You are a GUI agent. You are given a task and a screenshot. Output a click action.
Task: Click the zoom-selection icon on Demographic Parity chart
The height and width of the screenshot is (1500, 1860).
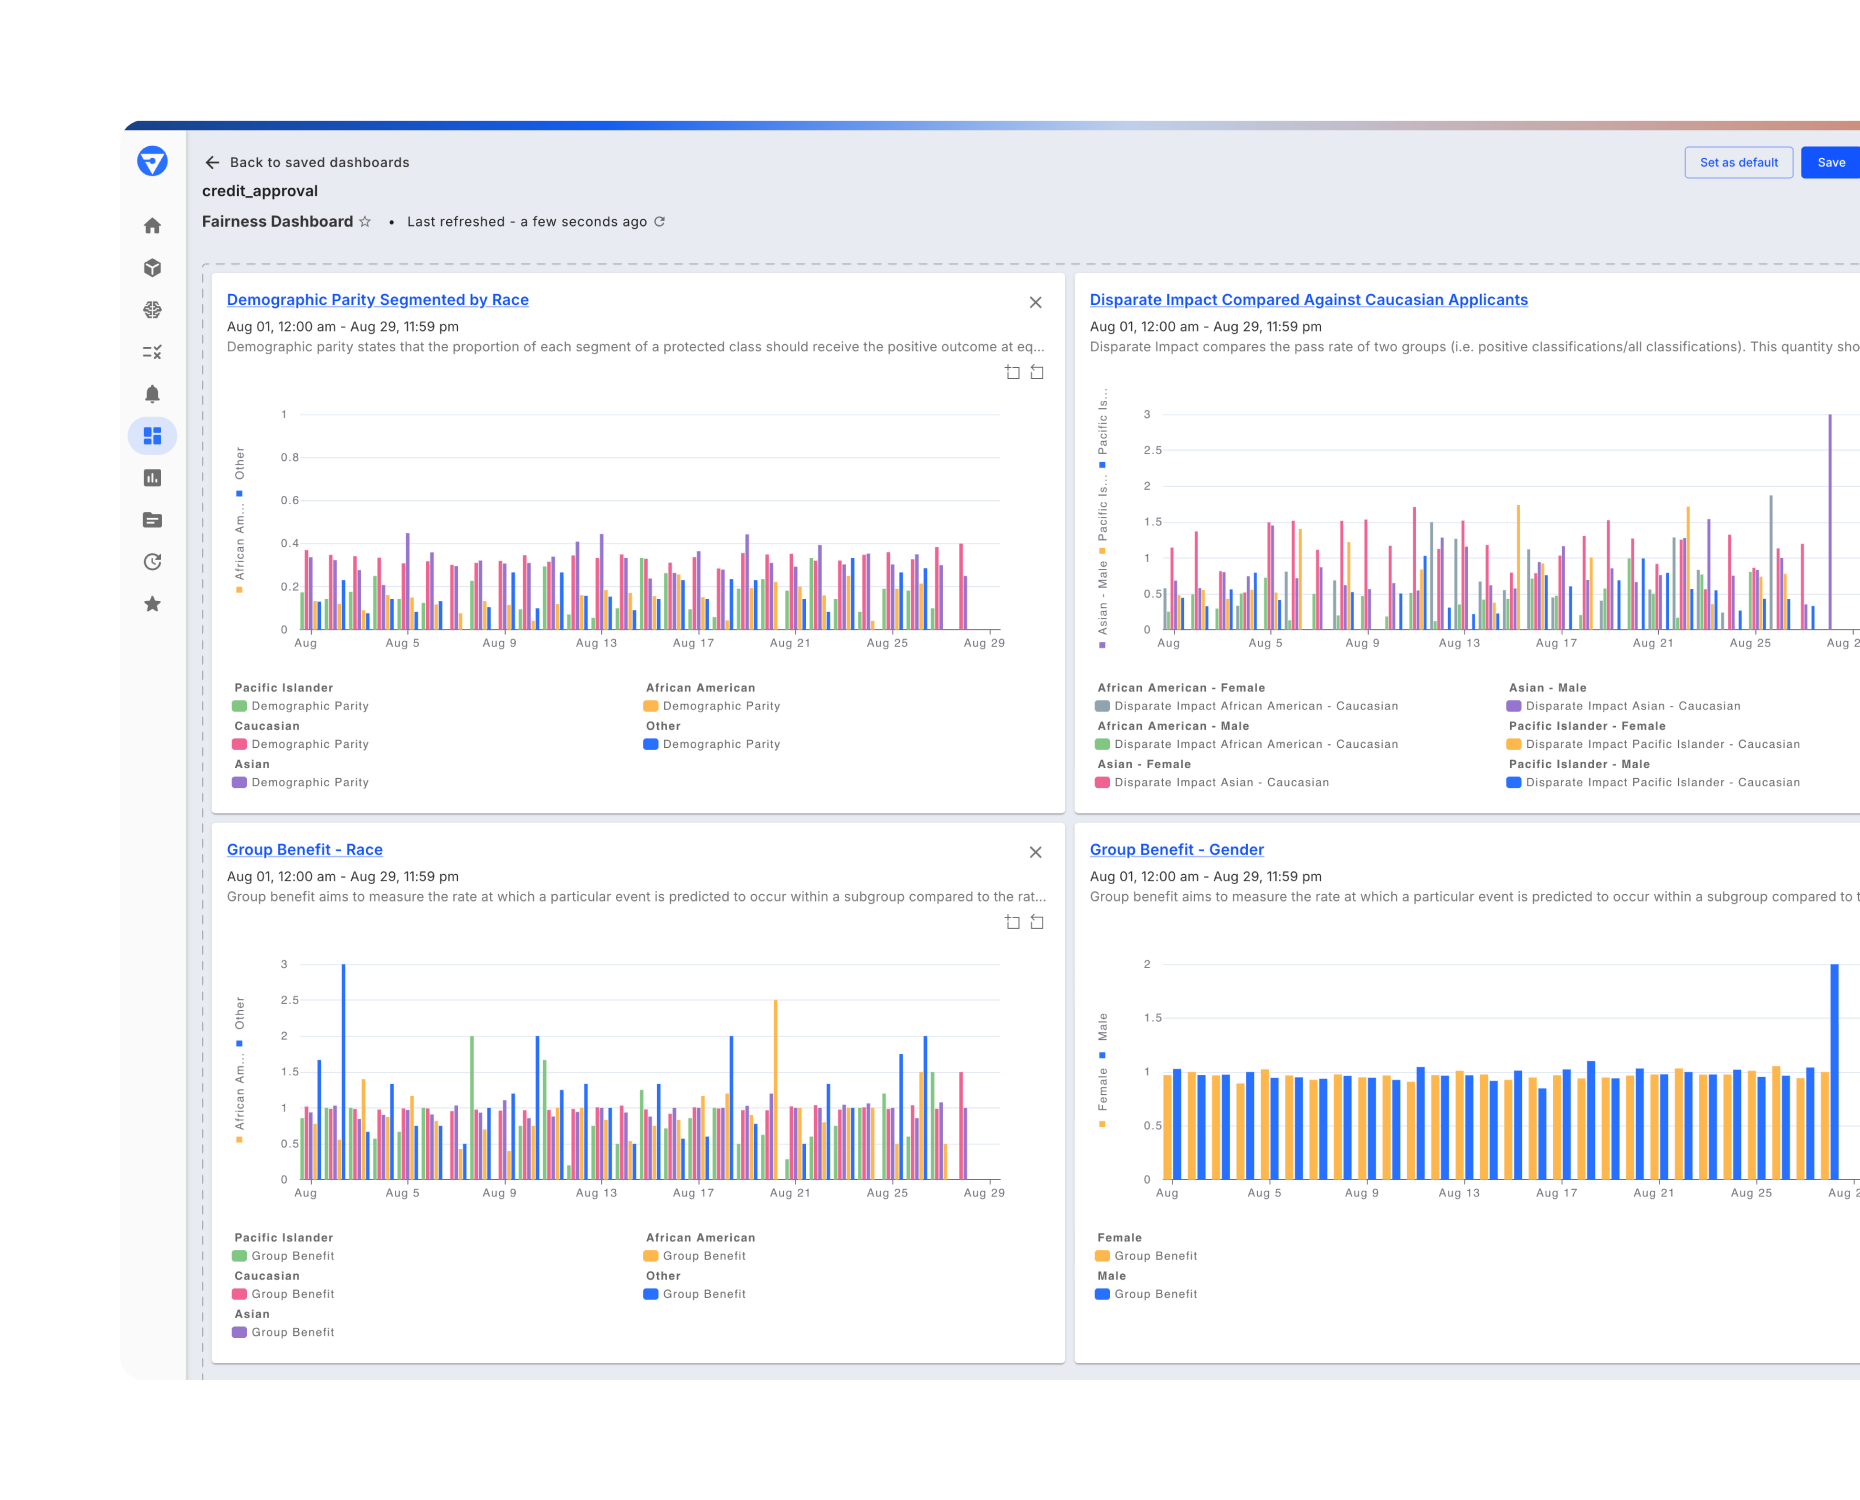click(x=1013, y=372)
